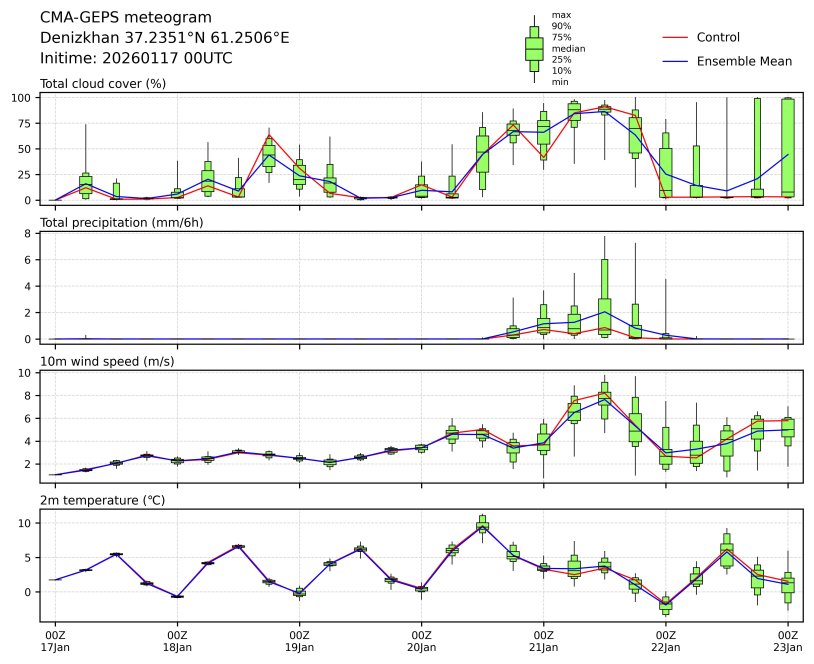This screenshot has height=664, width=814.
Task: Click the 00Z 23Jan time axis label
Action: pyautogui.click(x=787, y=640)
